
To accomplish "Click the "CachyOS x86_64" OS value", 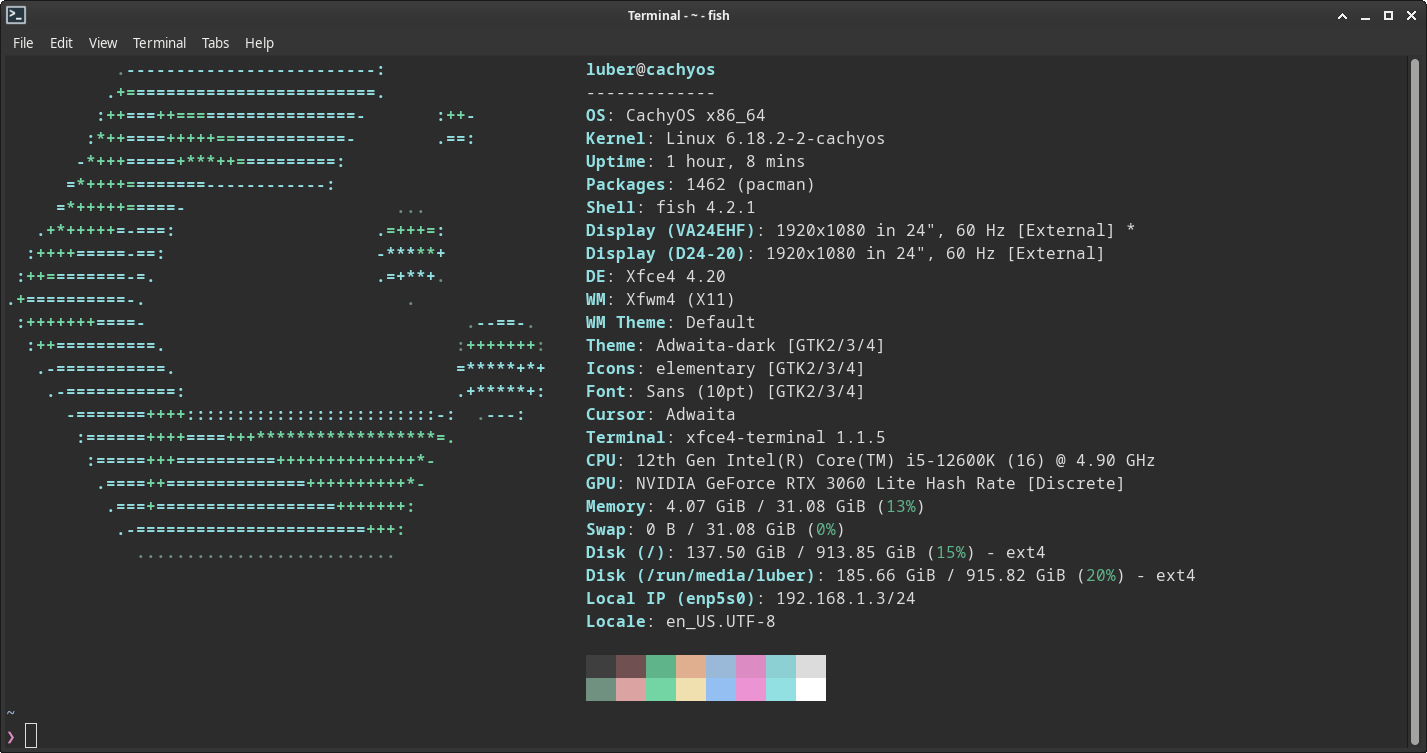I will click(696, 116).
